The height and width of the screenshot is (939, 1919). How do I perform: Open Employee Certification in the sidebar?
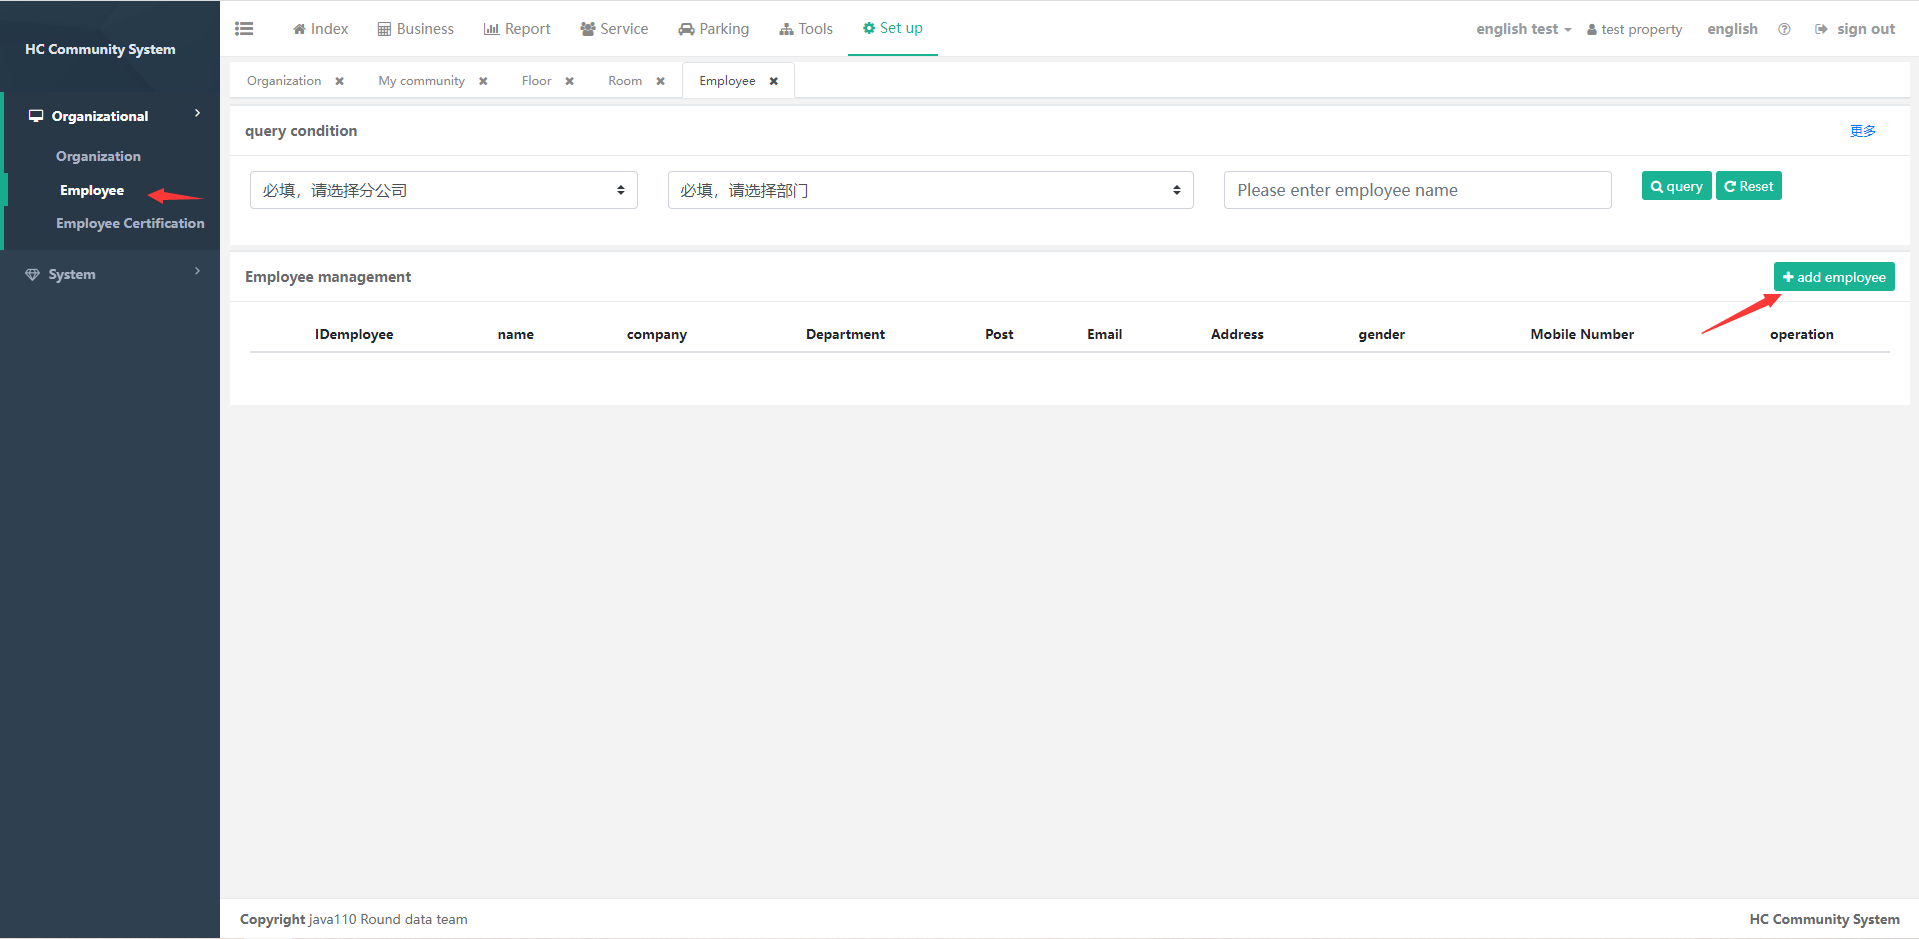pos(130,223)
